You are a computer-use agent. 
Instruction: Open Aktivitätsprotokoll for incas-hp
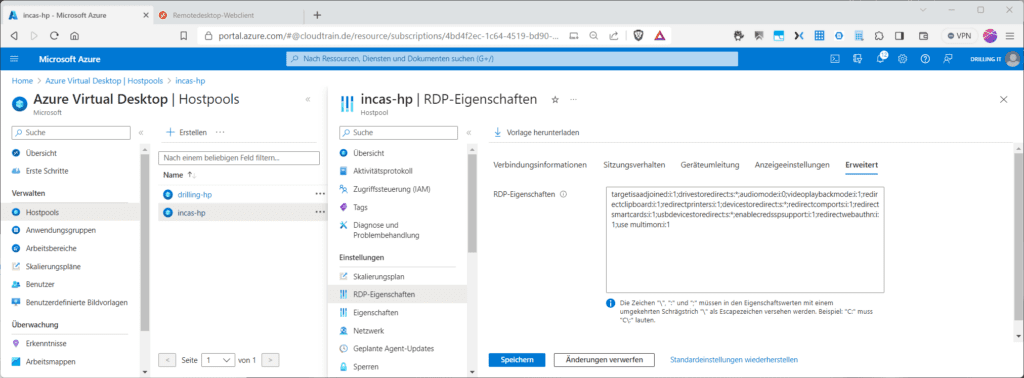(382, 171)
